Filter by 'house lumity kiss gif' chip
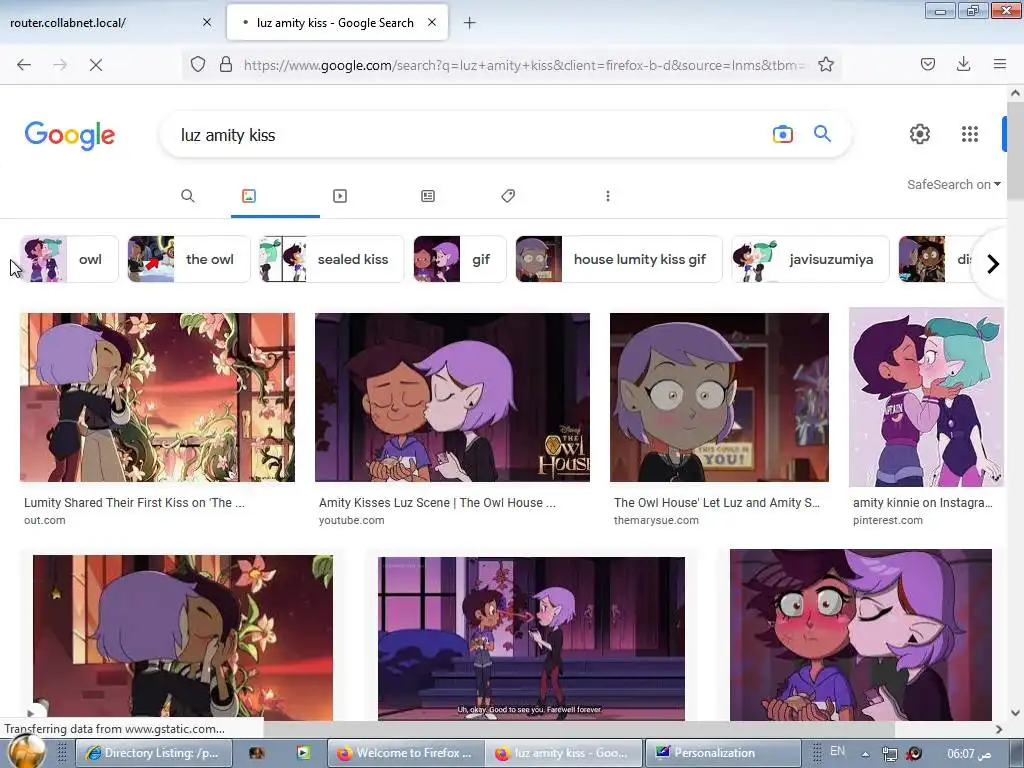 point(618,259)
